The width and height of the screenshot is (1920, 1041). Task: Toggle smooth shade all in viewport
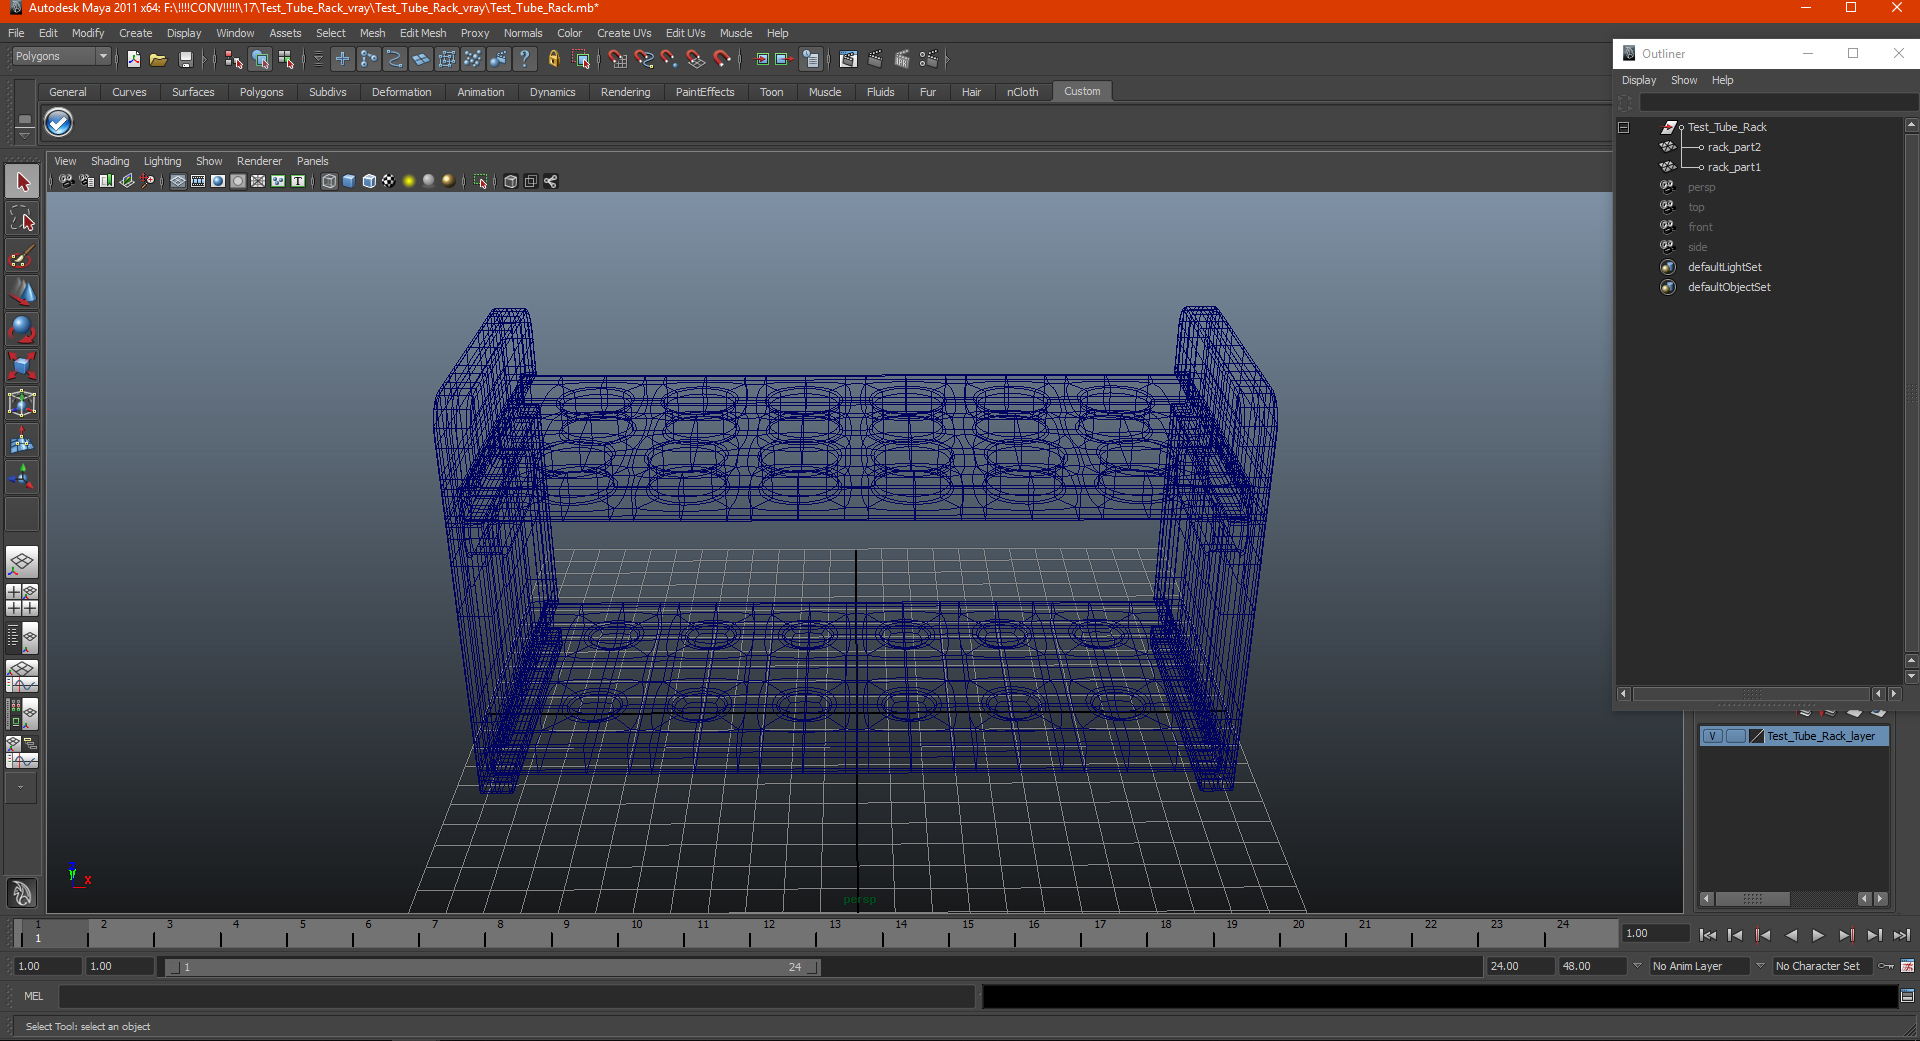coord(349,181)
